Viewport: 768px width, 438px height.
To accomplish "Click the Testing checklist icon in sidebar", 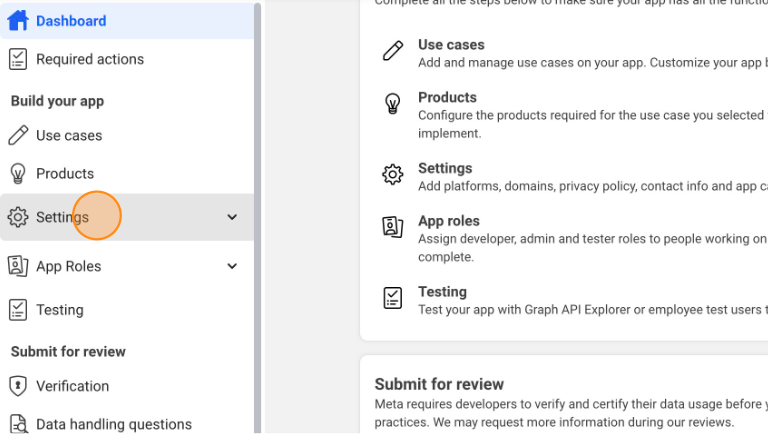I will [18, 310].
